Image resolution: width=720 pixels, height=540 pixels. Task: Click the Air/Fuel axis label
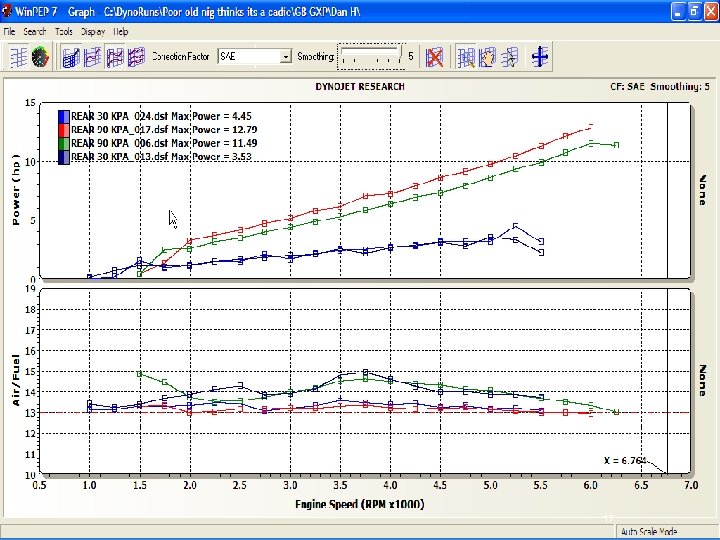(16, 380)
